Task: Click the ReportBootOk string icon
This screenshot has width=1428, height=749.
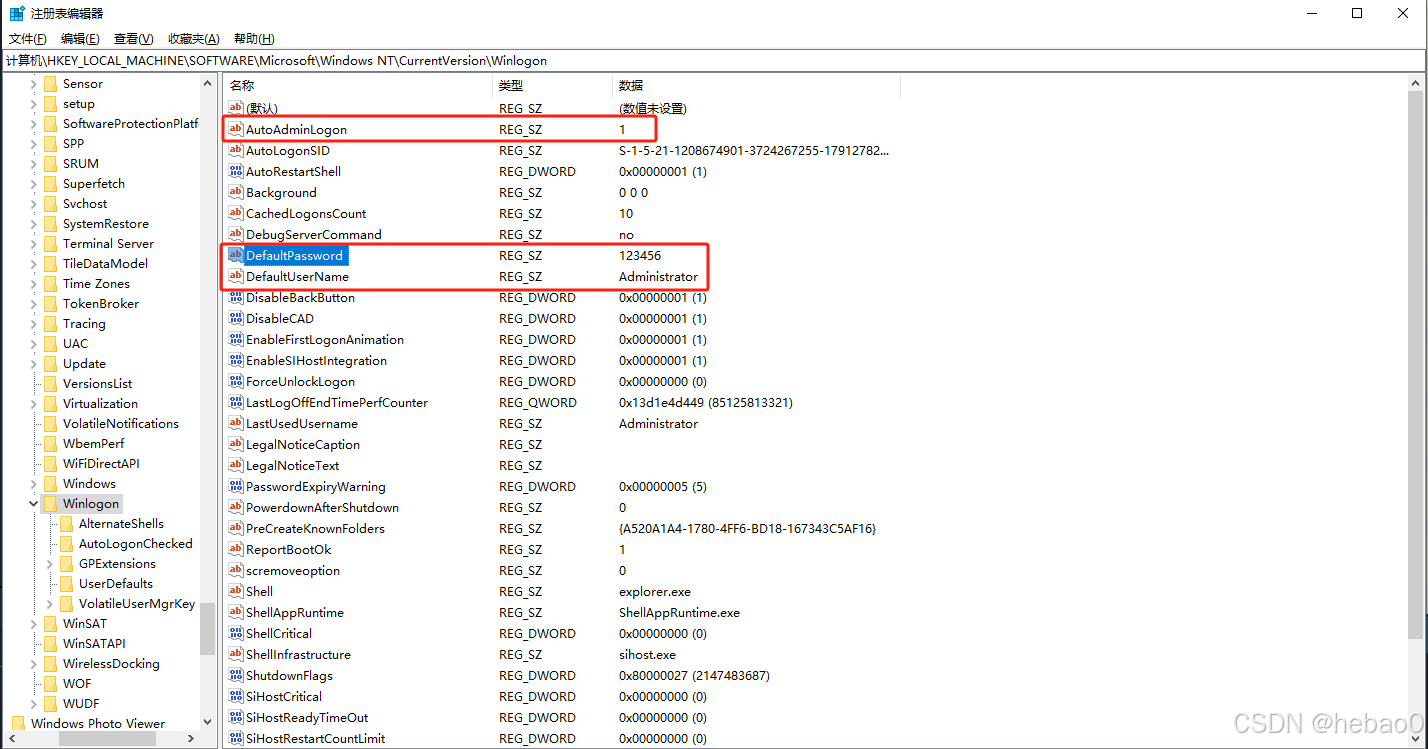Action: [236, 549]
